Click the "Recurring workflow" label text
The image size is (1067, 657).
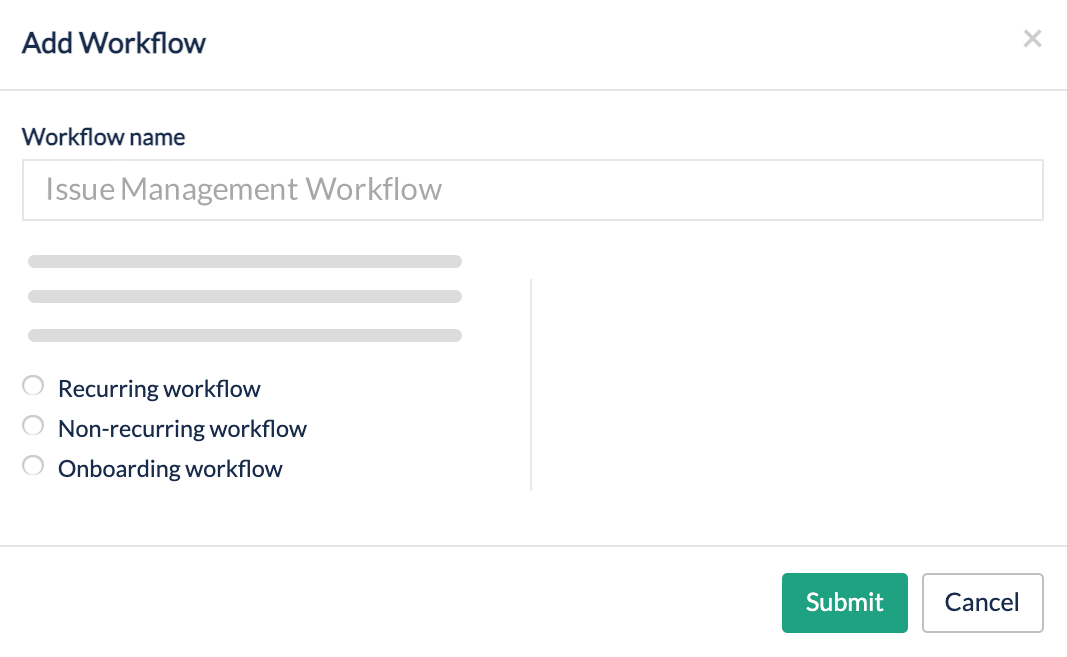pyautogui.click(x=159, y=389)
